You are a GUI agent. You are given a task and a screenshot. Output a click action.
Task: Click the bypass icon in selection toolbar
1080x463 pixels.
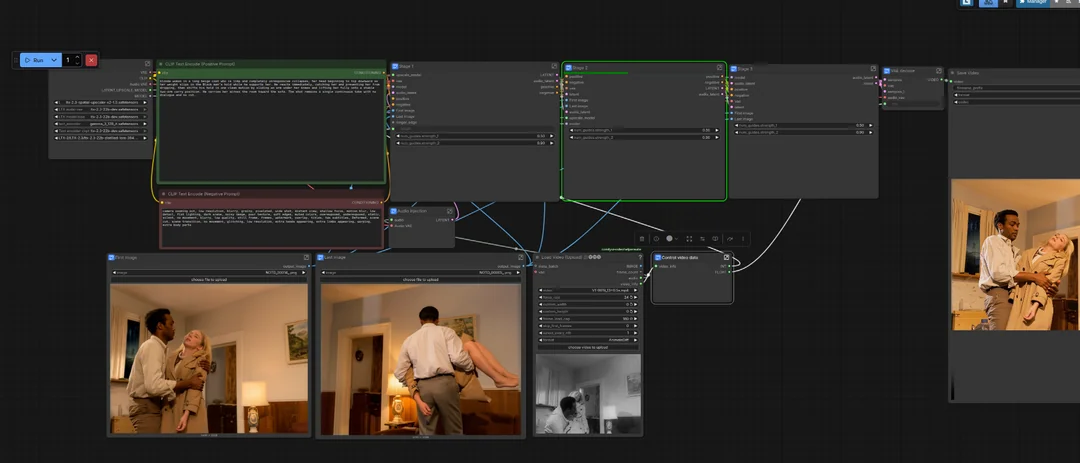(715, 238)
